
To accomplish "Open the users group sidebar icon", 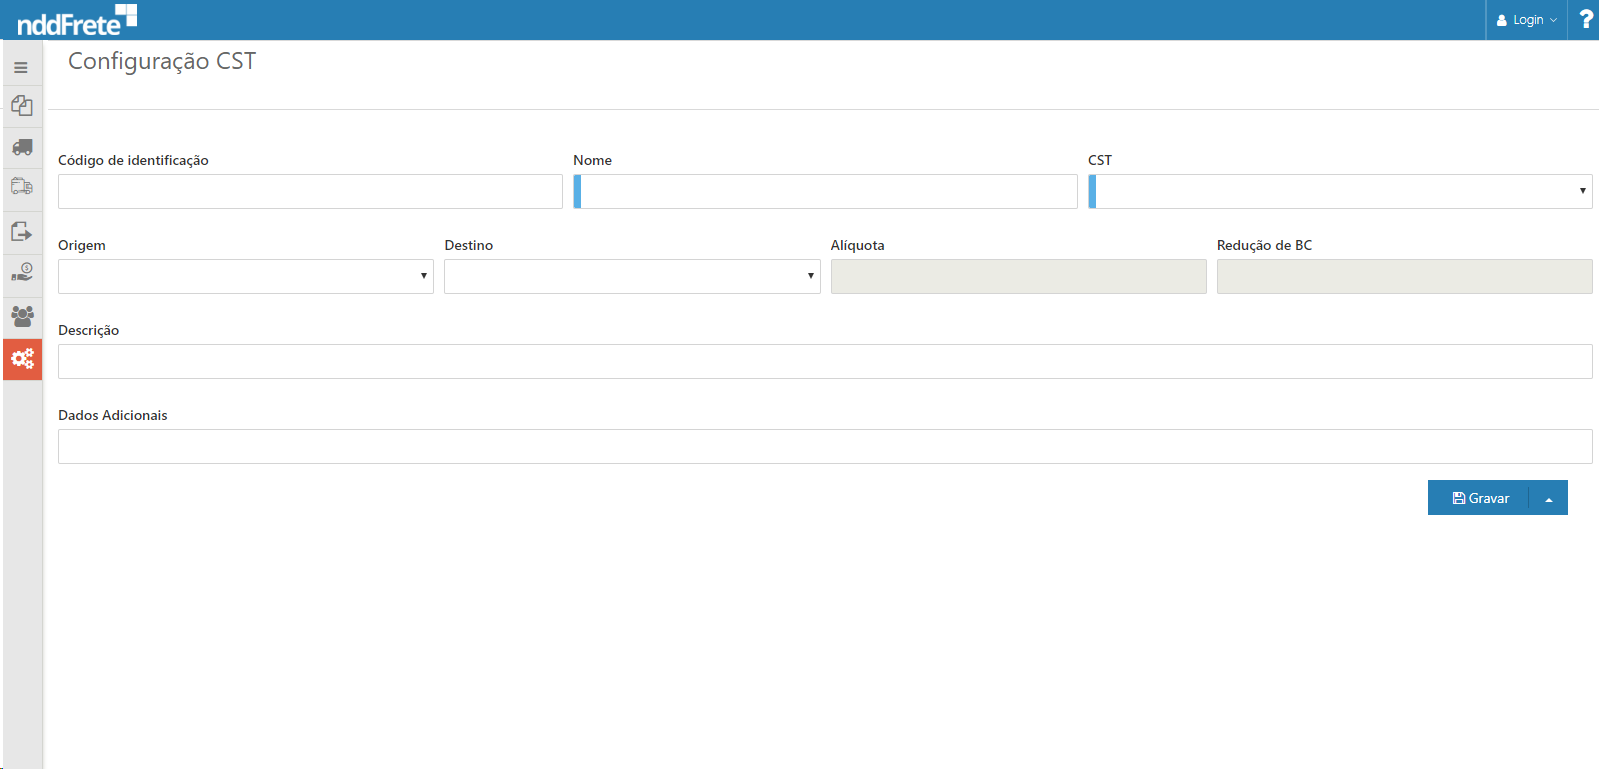I will 22,316.
